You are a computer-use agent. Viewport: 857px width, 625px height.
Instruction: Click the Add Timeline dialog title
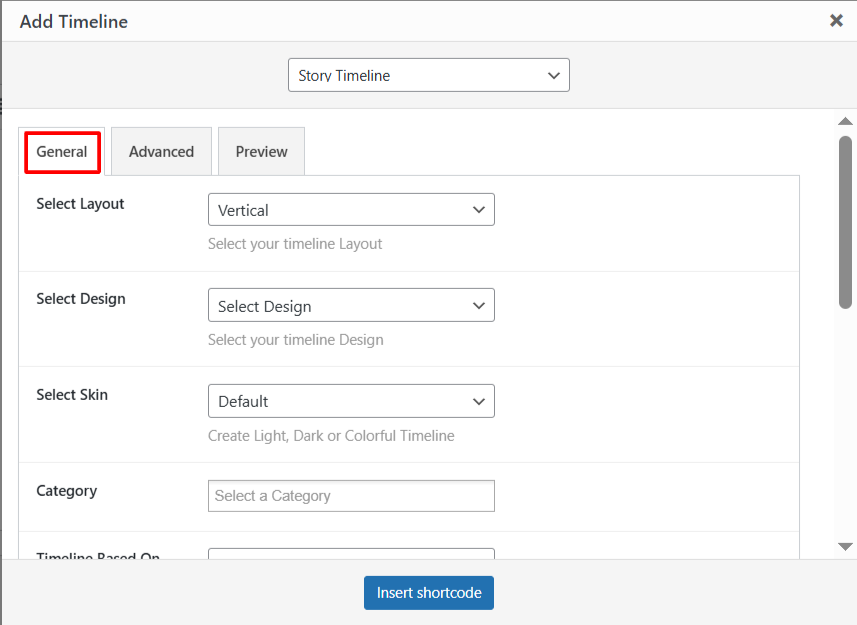coord(73,20)
